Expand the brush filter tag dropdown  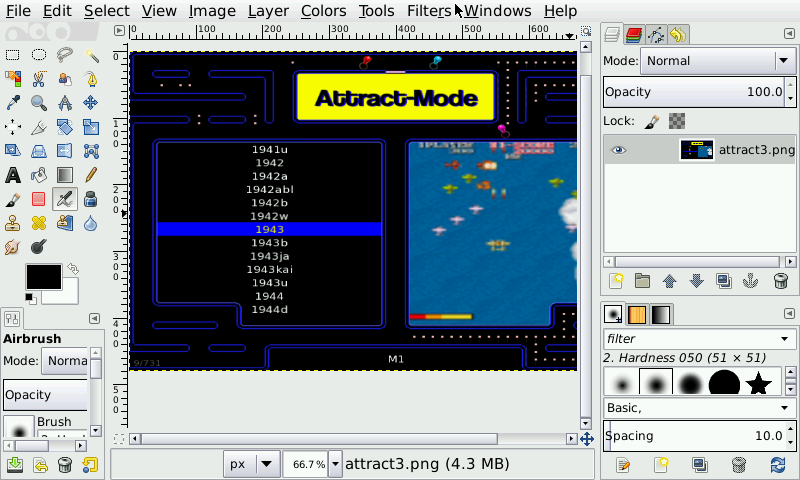tap(784, 339)
